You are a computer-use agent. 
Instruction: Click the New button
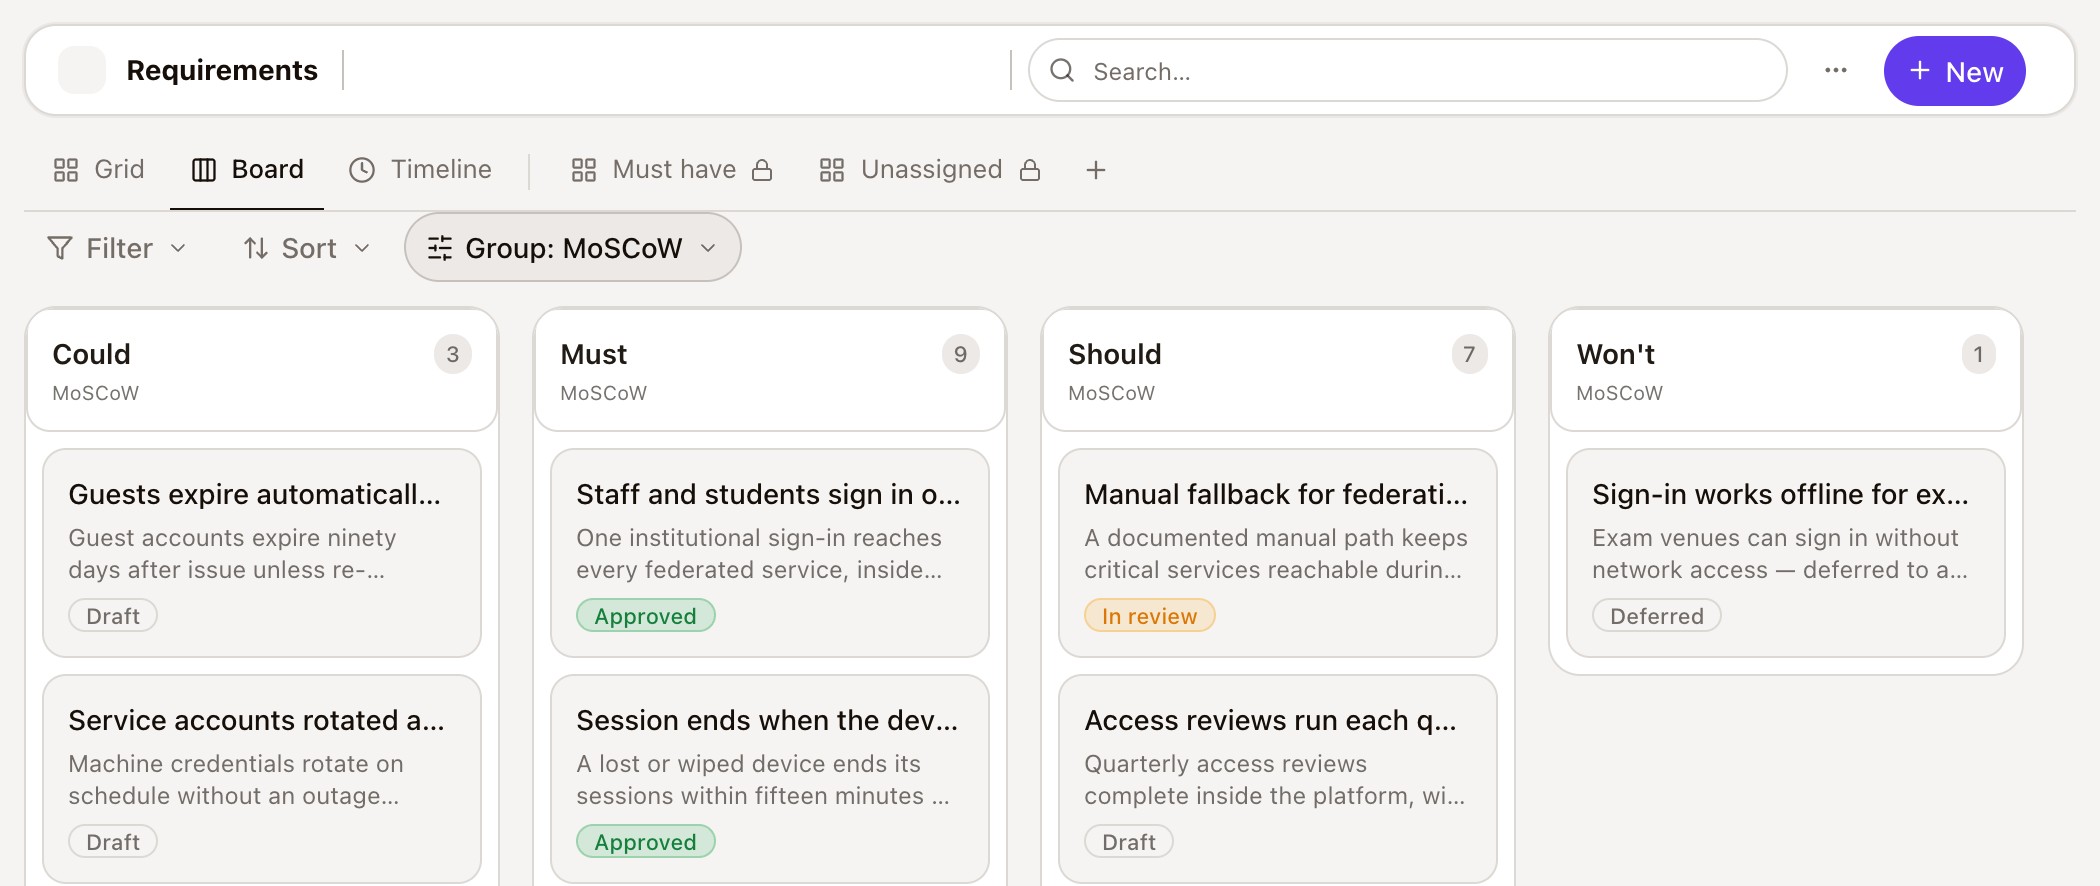pyautogui.click(x=1955, y=71)
